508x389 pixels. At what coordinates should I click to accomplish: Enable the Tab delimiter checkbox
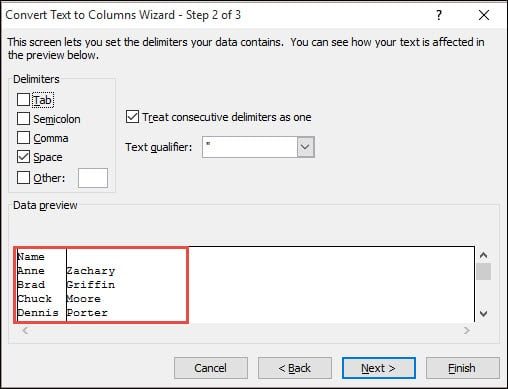pos(23,99)
